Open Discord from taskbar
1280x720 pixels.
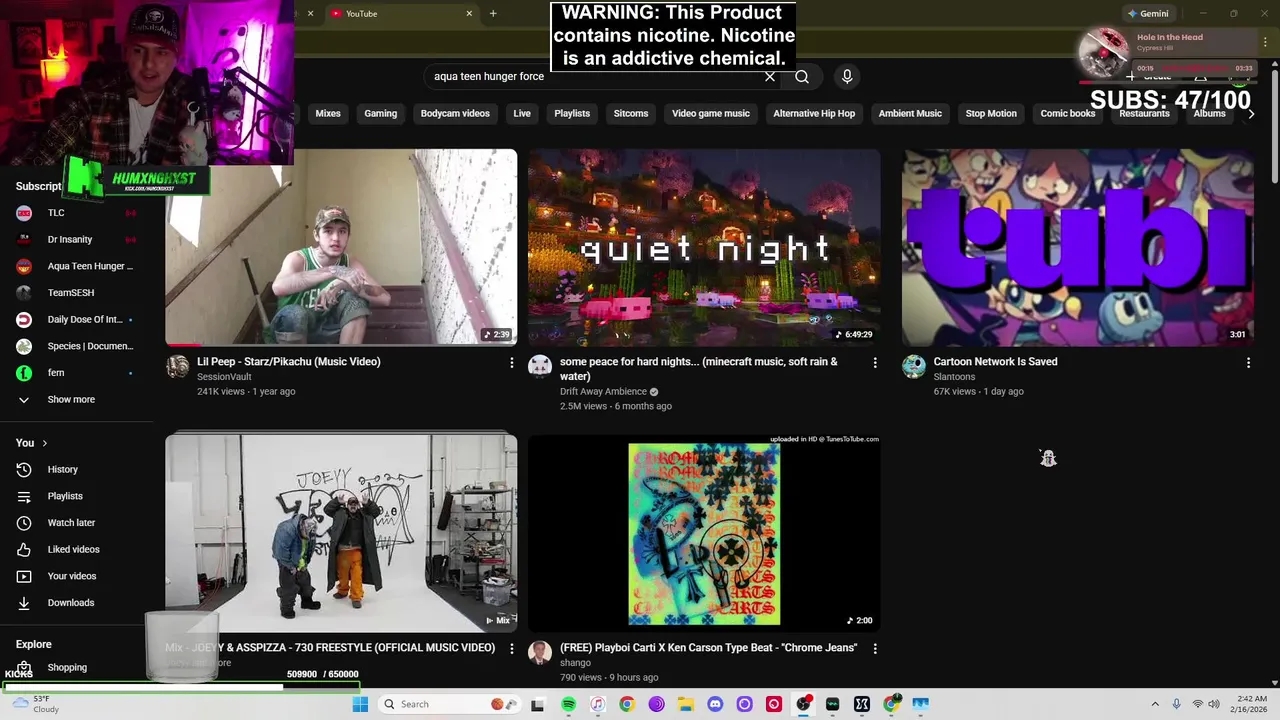point(715,704)
